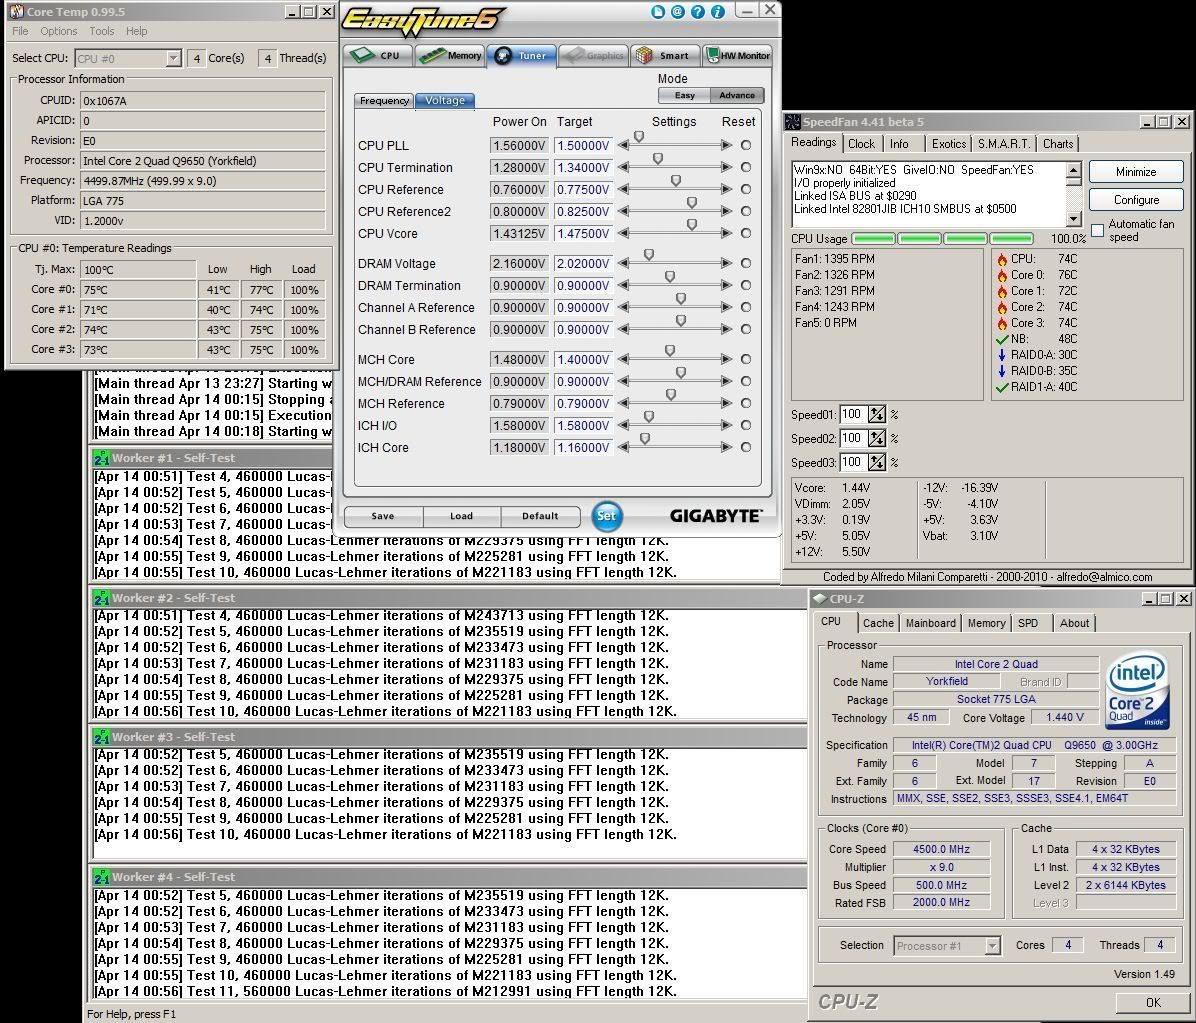The image size is (1196, 1023).
Task: Click the Prime95 Worker #1 window icon
Action: [101, 458]
